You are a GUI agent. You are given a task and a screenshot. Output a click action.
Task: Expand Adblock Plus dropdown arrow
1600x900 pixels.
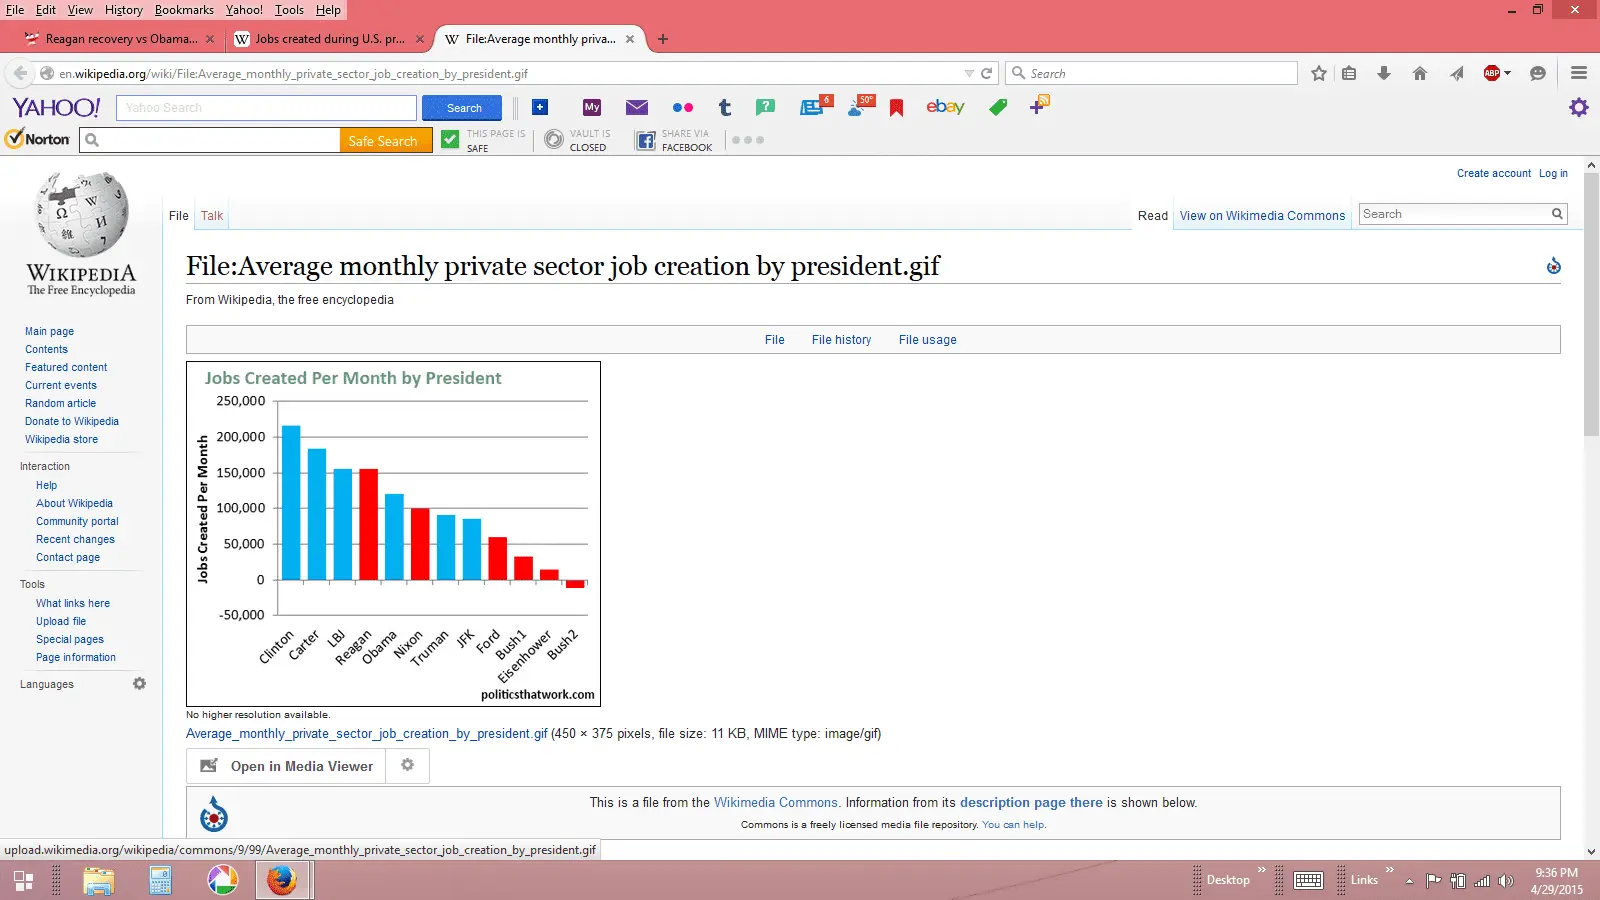1508,73
